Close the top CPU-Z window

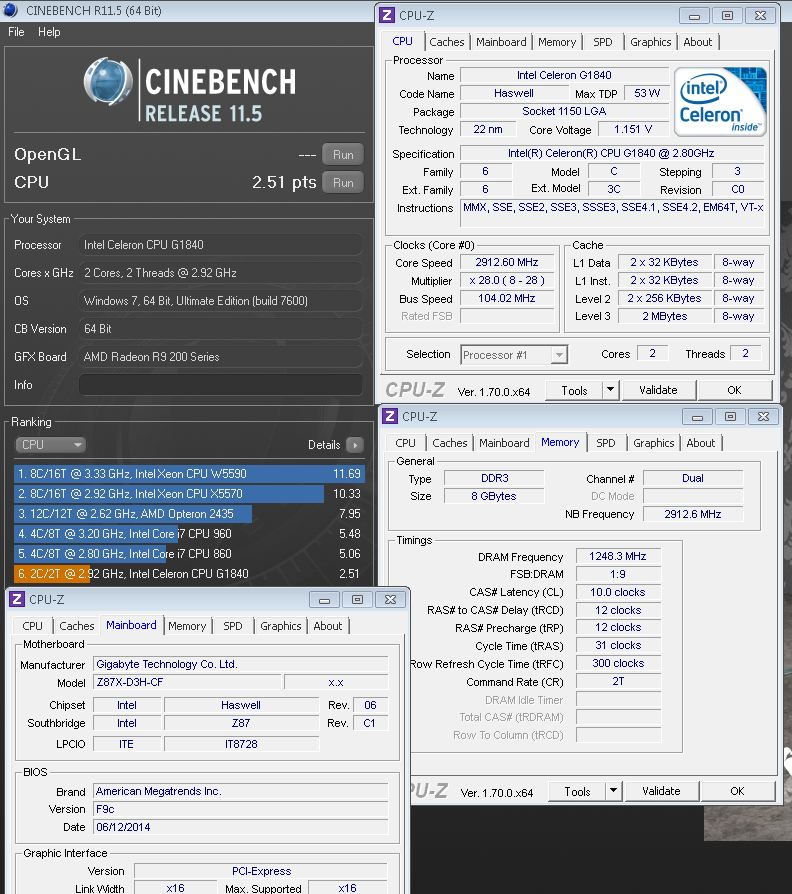click(x=761, y=16)
